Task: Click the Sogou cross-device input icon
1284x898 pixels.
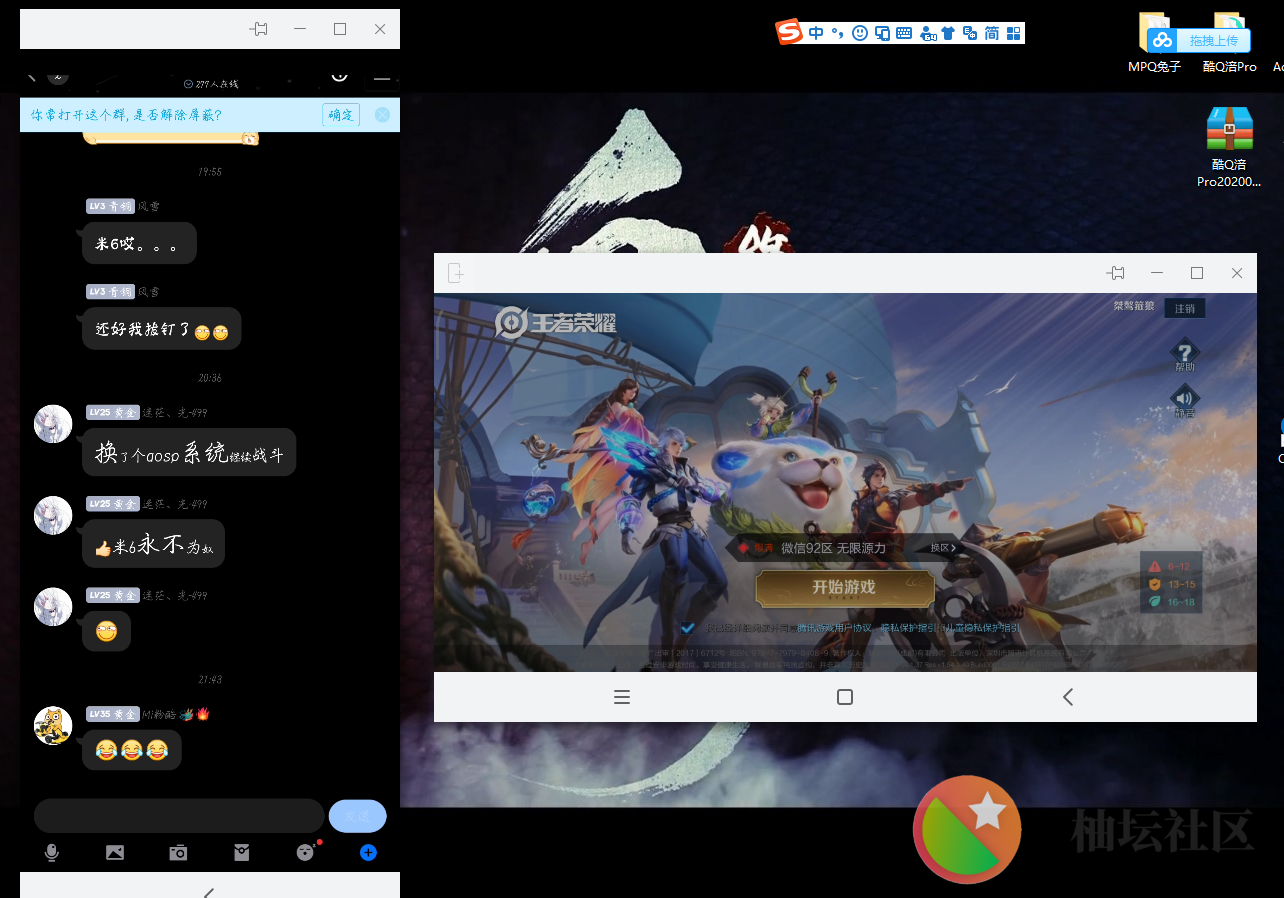Action: 882,33
